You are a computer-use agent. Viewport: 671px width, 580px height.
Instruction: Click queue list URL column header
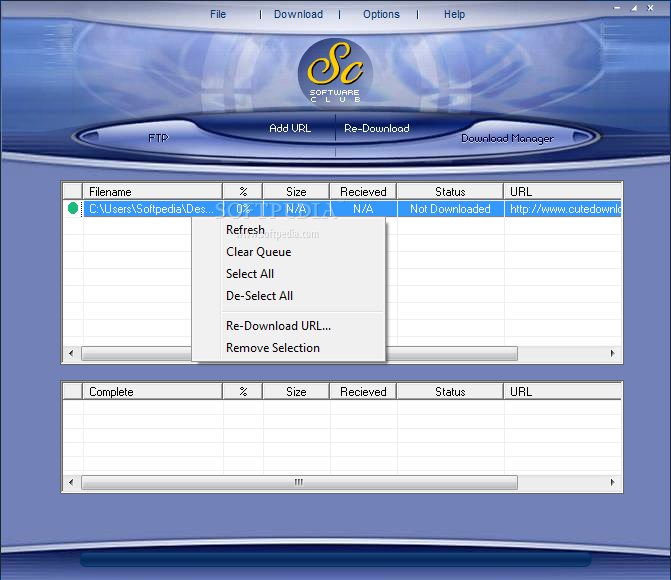[x=562, y=191]
